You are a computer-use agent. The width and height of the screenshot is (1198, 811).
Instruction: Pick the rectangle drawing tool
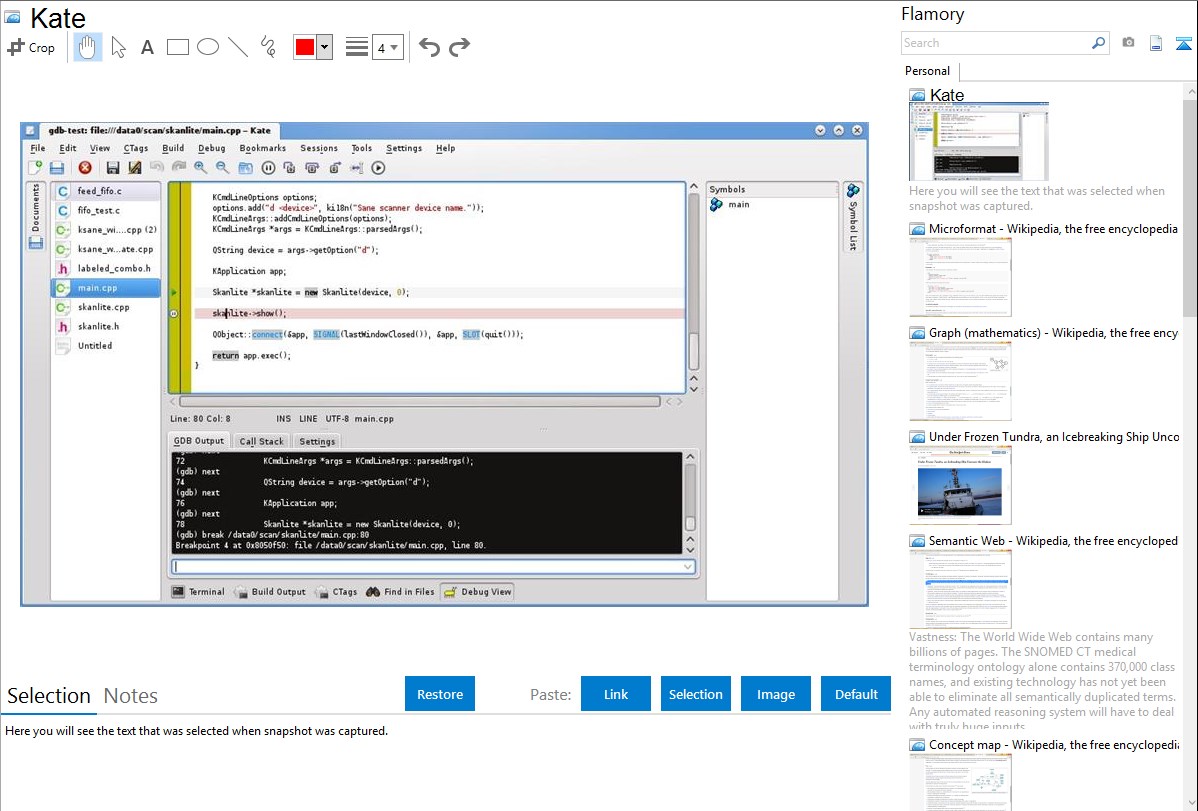177,47
